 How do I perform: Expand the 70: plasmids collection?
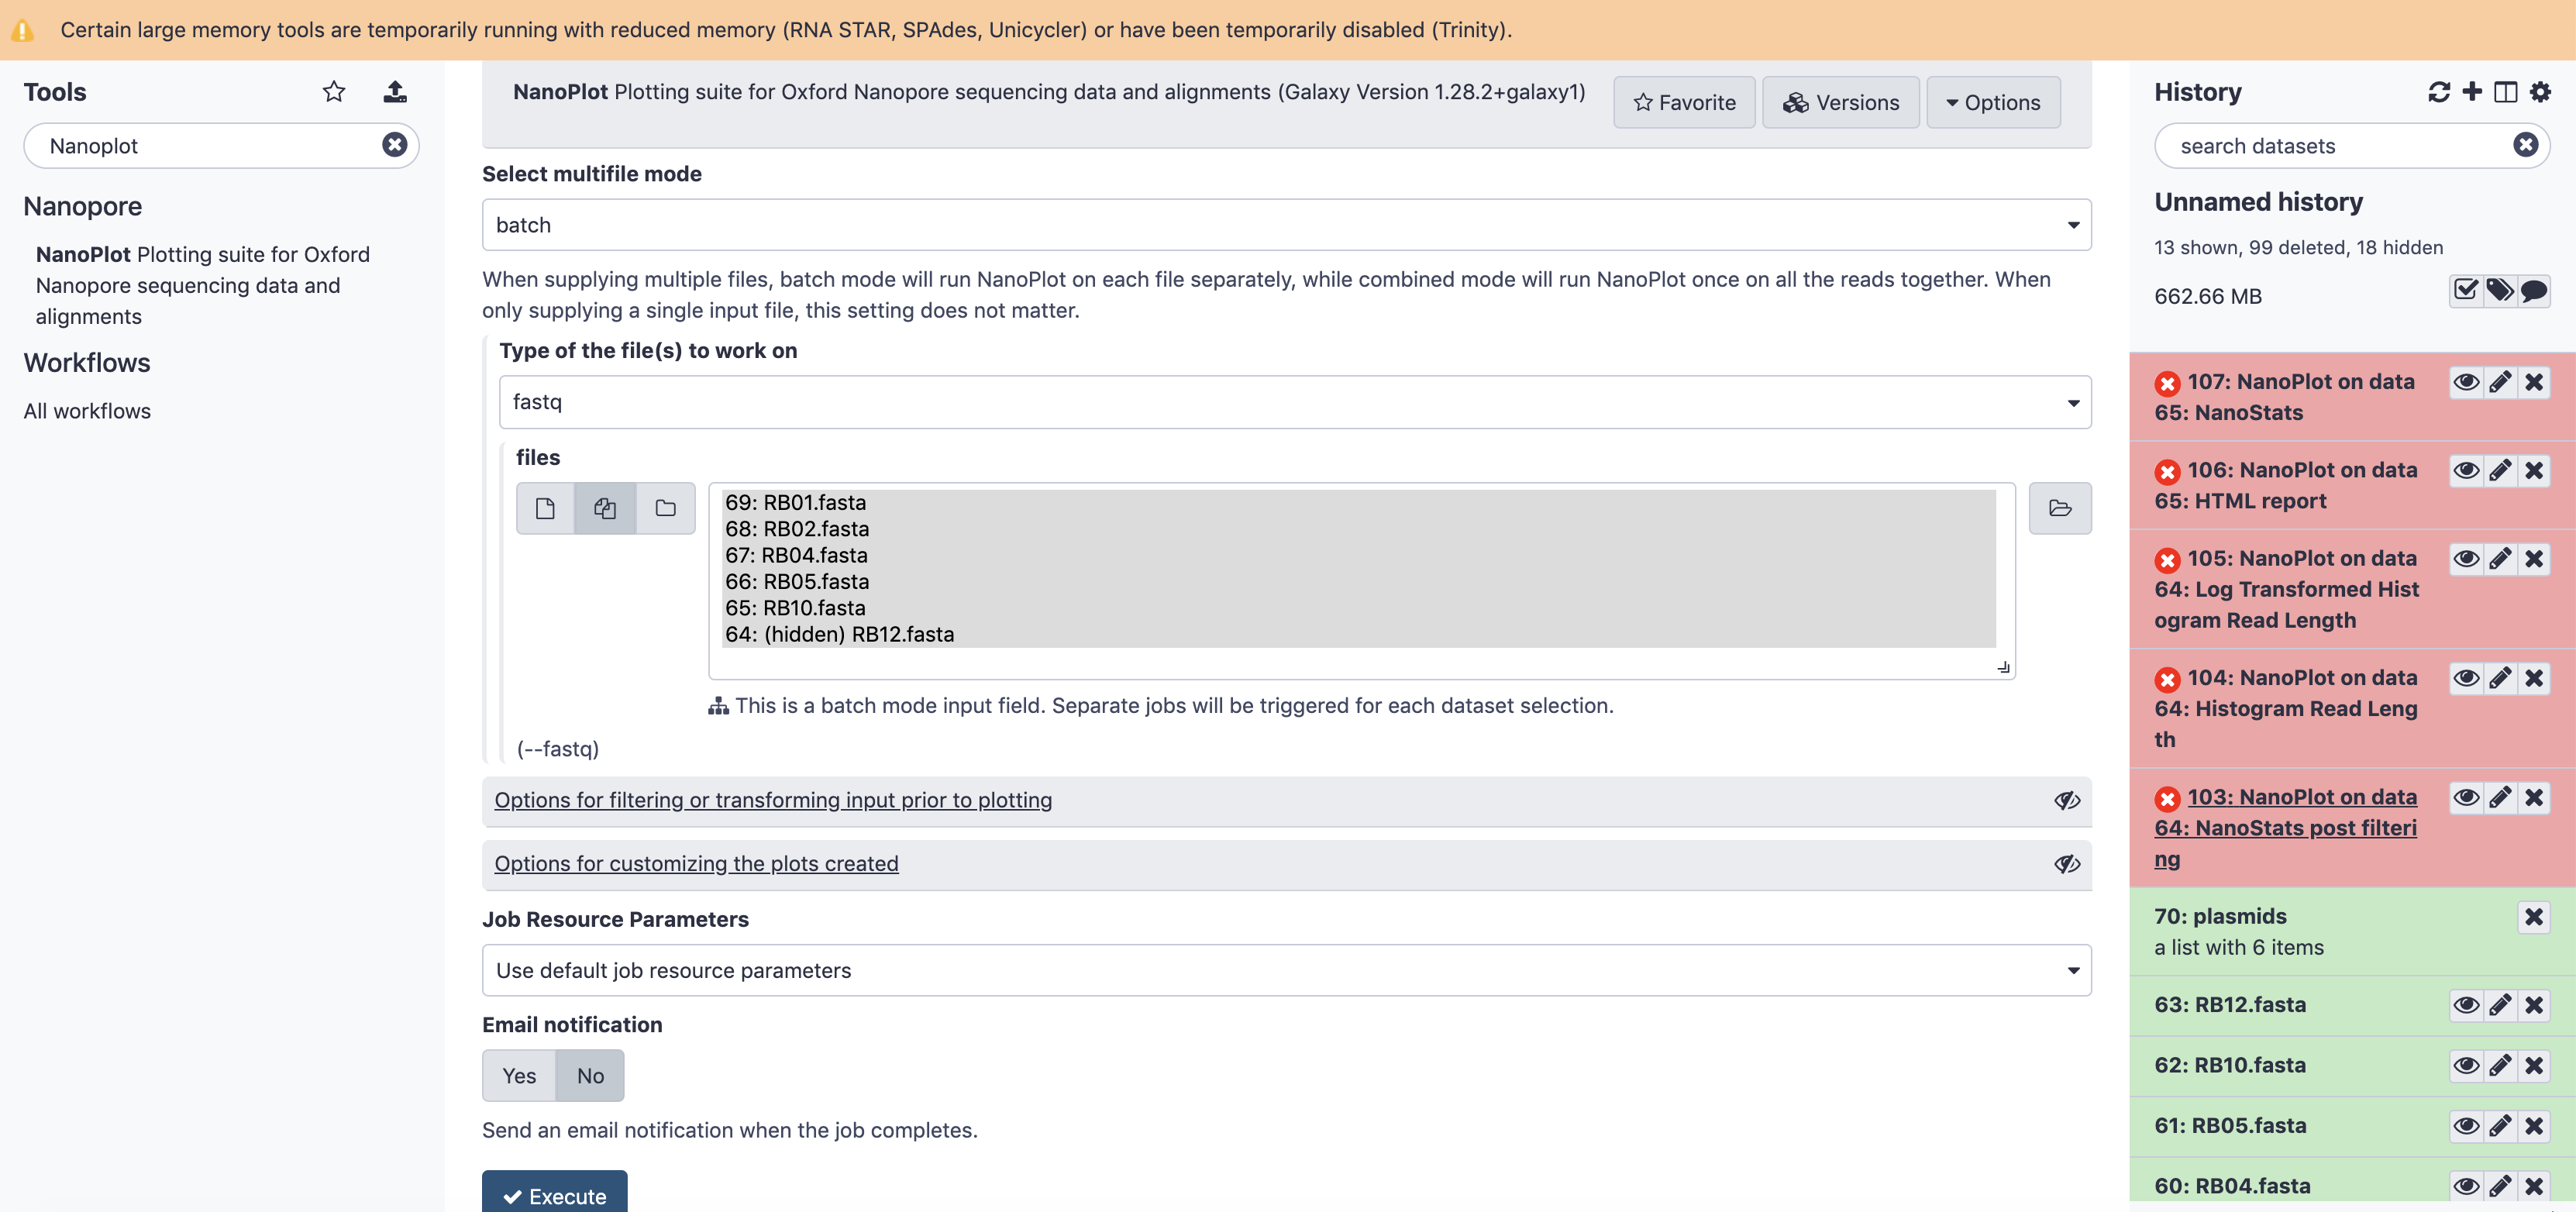(x=2220, y=916)
